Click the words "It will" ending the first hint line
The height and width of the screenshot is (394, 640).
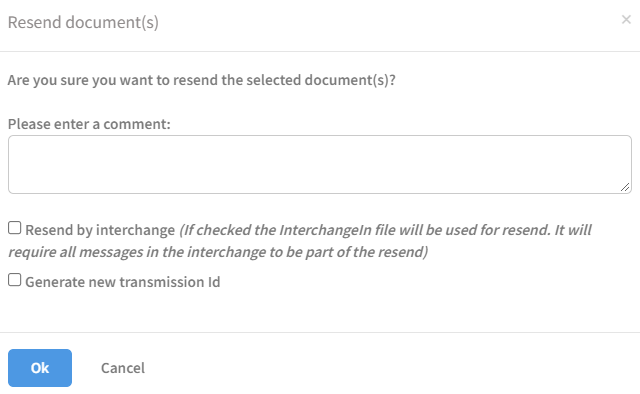tap(573, 230)
